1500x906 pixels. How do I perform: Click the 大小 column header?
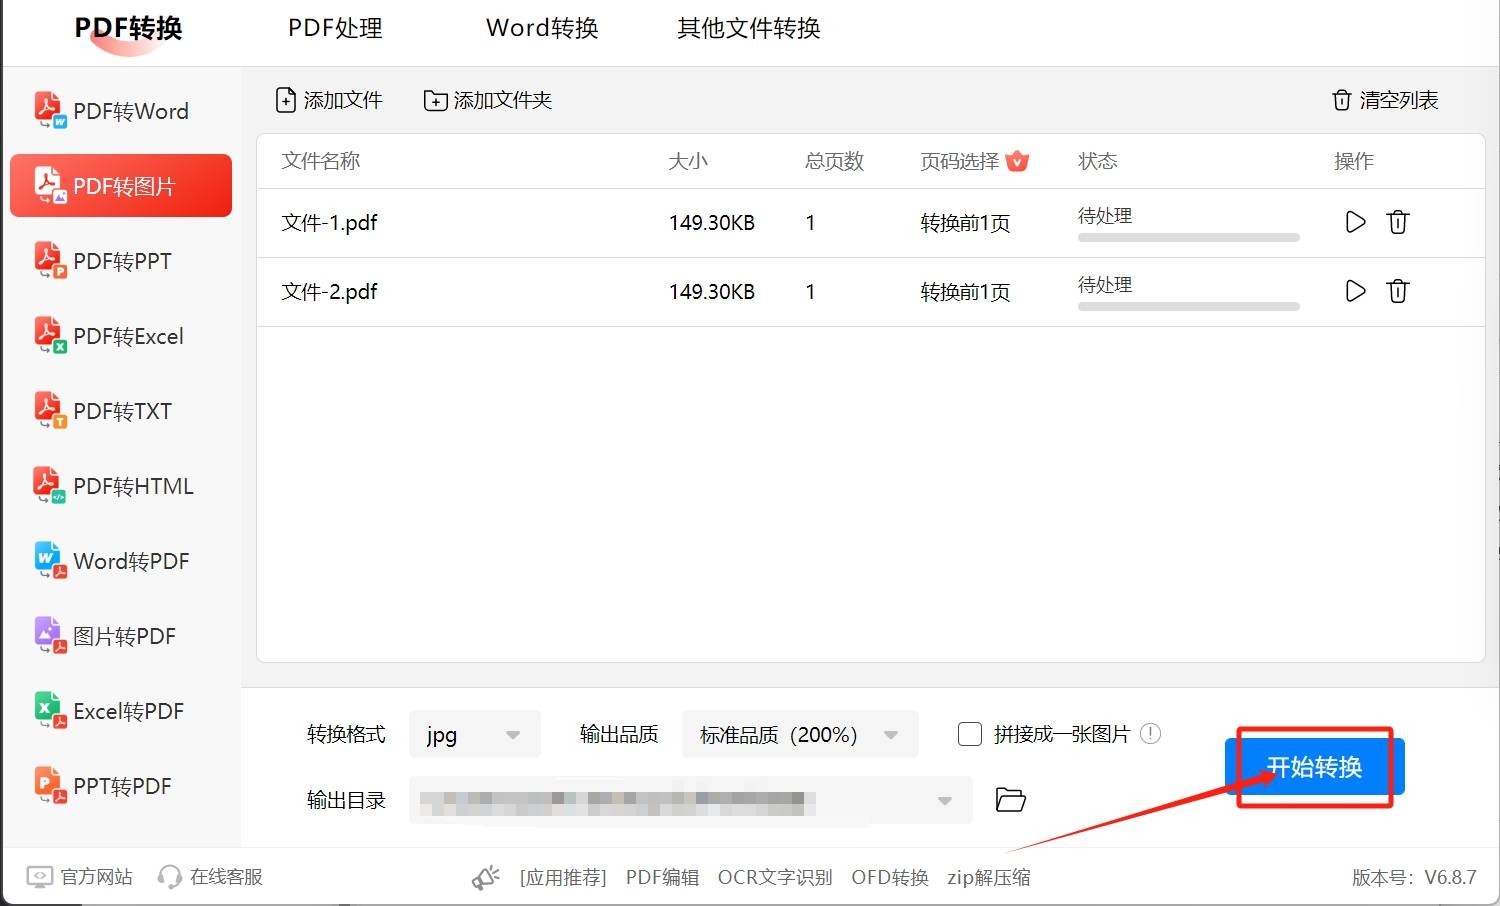(688, 161)
